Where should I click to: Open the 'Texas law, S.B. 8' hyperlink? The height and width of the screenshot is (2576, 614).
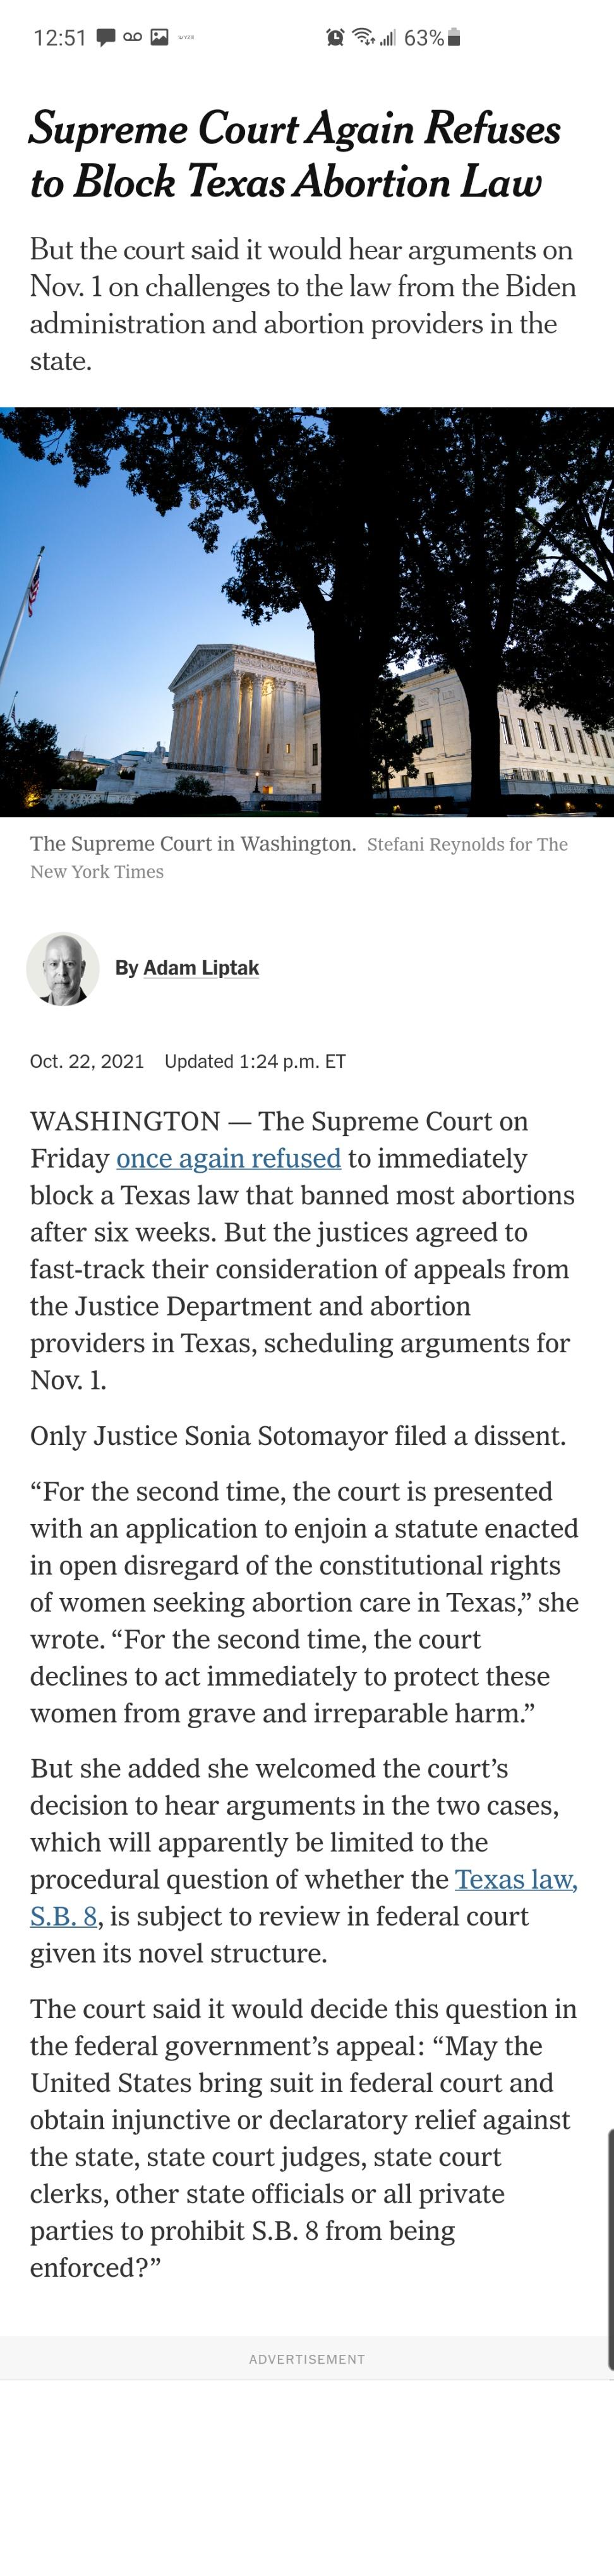pyautogui.click(x=516, y=1875)
